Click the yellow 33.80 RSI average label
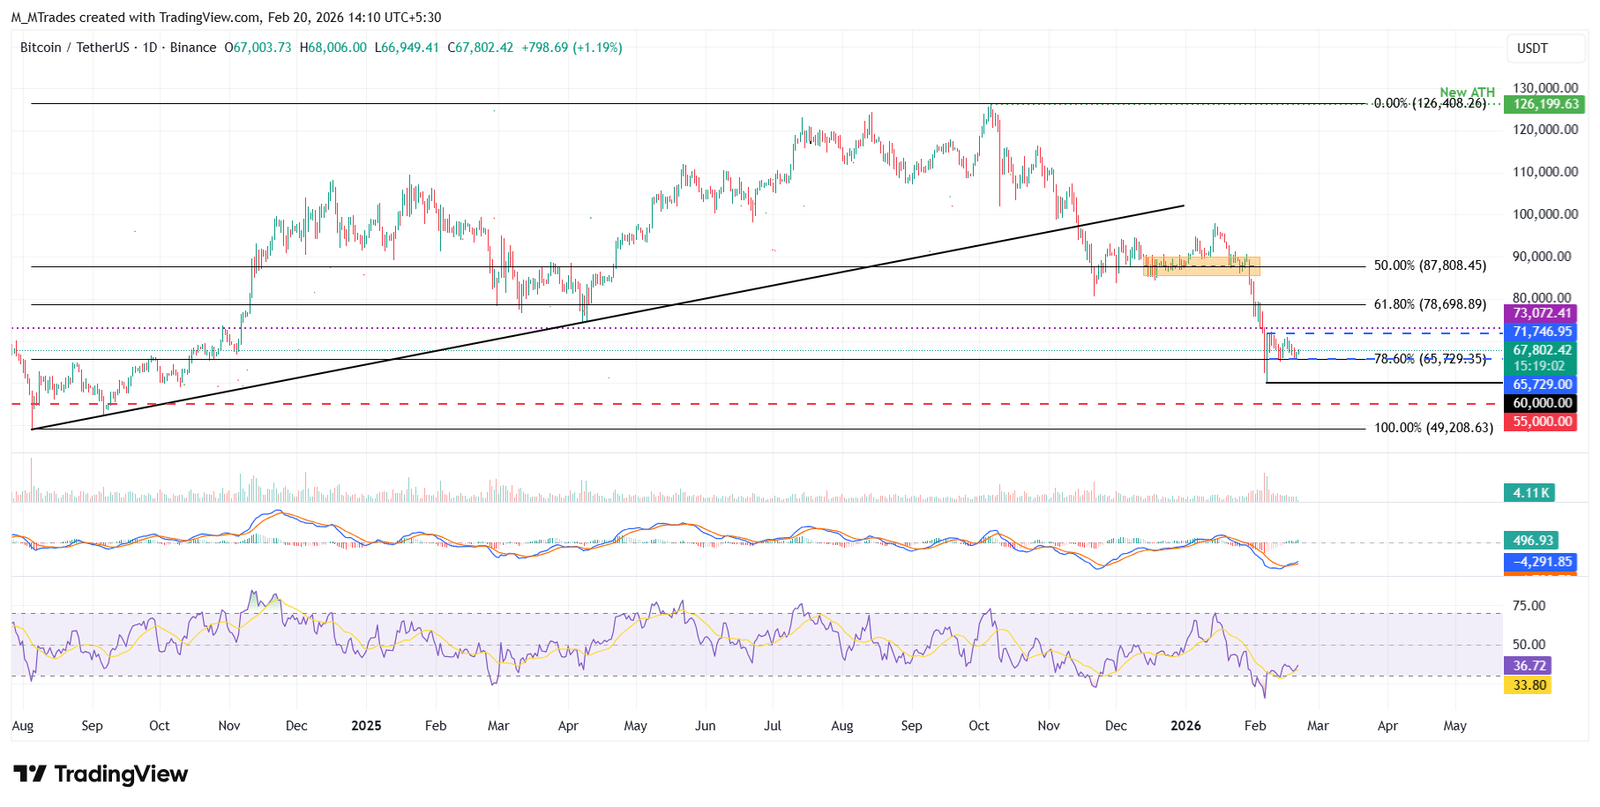 1528,685
